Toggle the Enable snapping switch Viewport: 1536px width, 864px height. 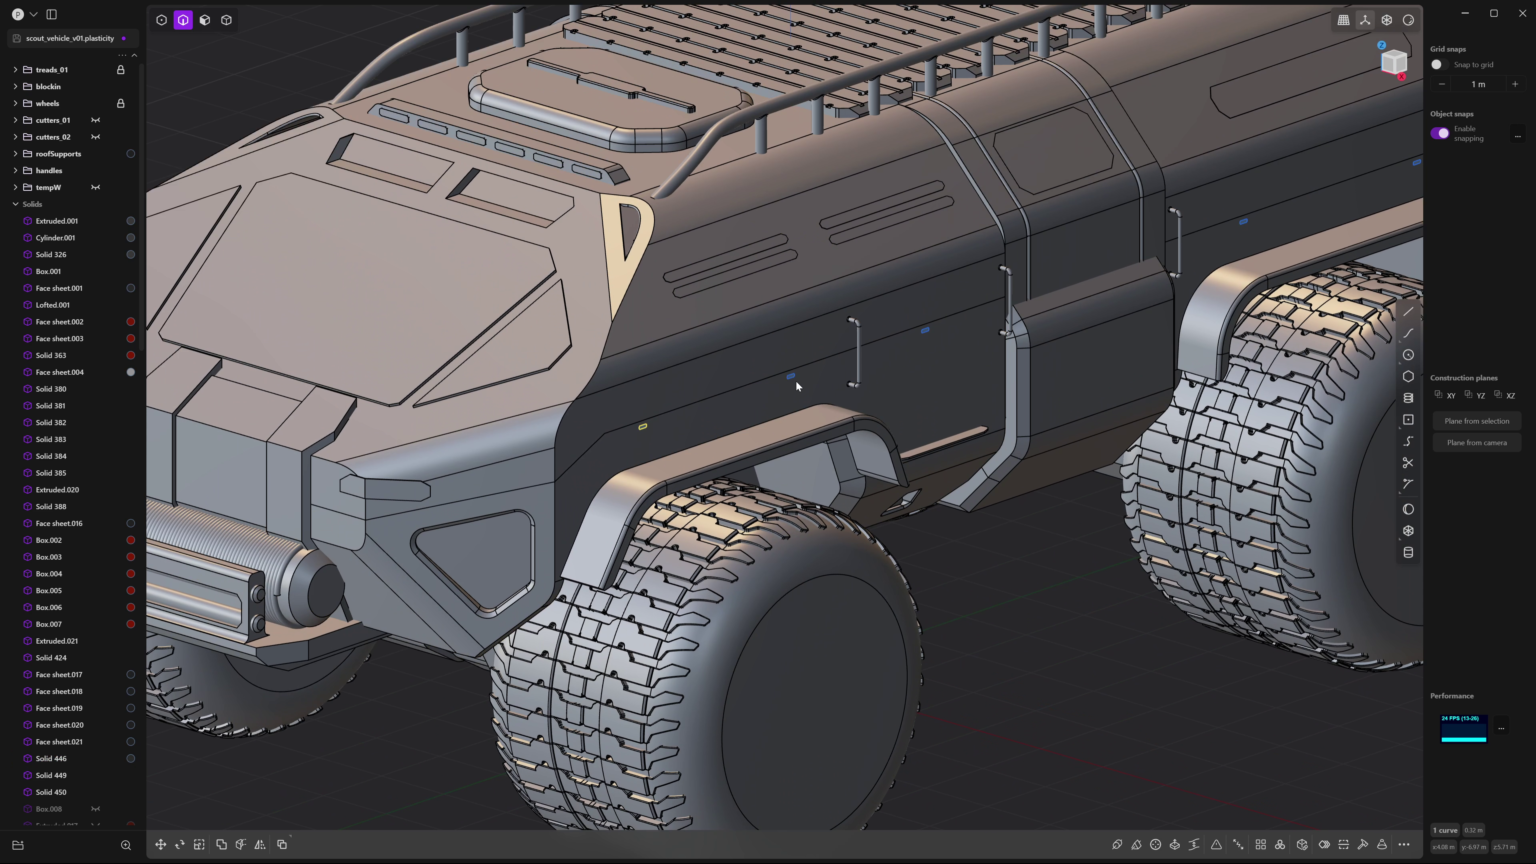coord(1440,133)
